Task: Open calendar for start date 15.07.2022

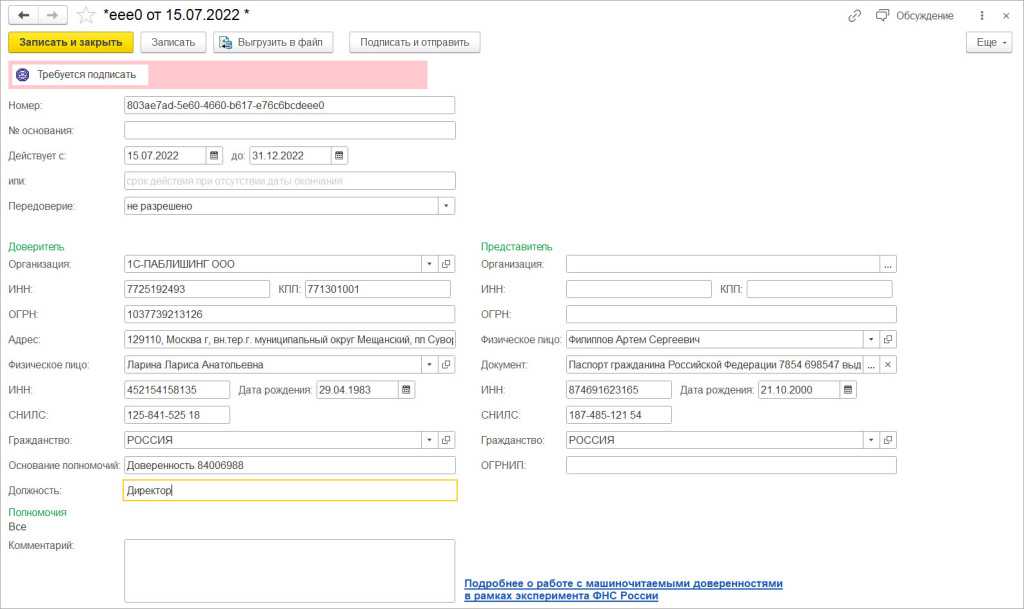Action: (x=214, y=156)
